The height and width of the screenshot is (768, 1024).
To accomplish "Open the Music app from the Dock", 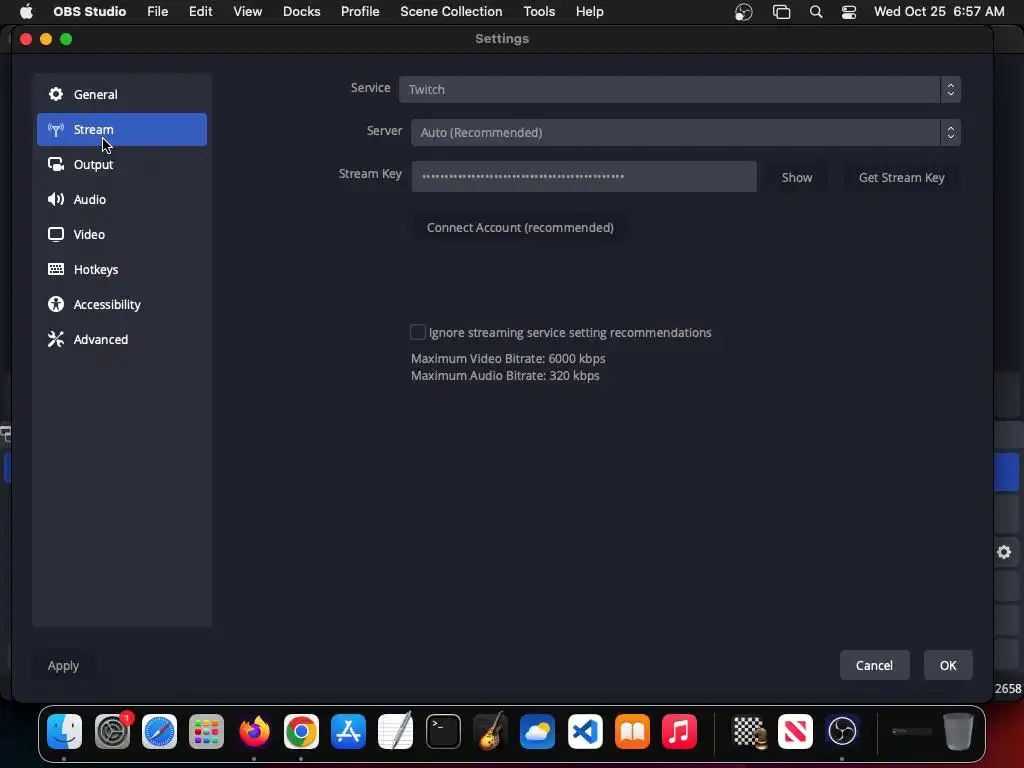I will click(679, 731).
